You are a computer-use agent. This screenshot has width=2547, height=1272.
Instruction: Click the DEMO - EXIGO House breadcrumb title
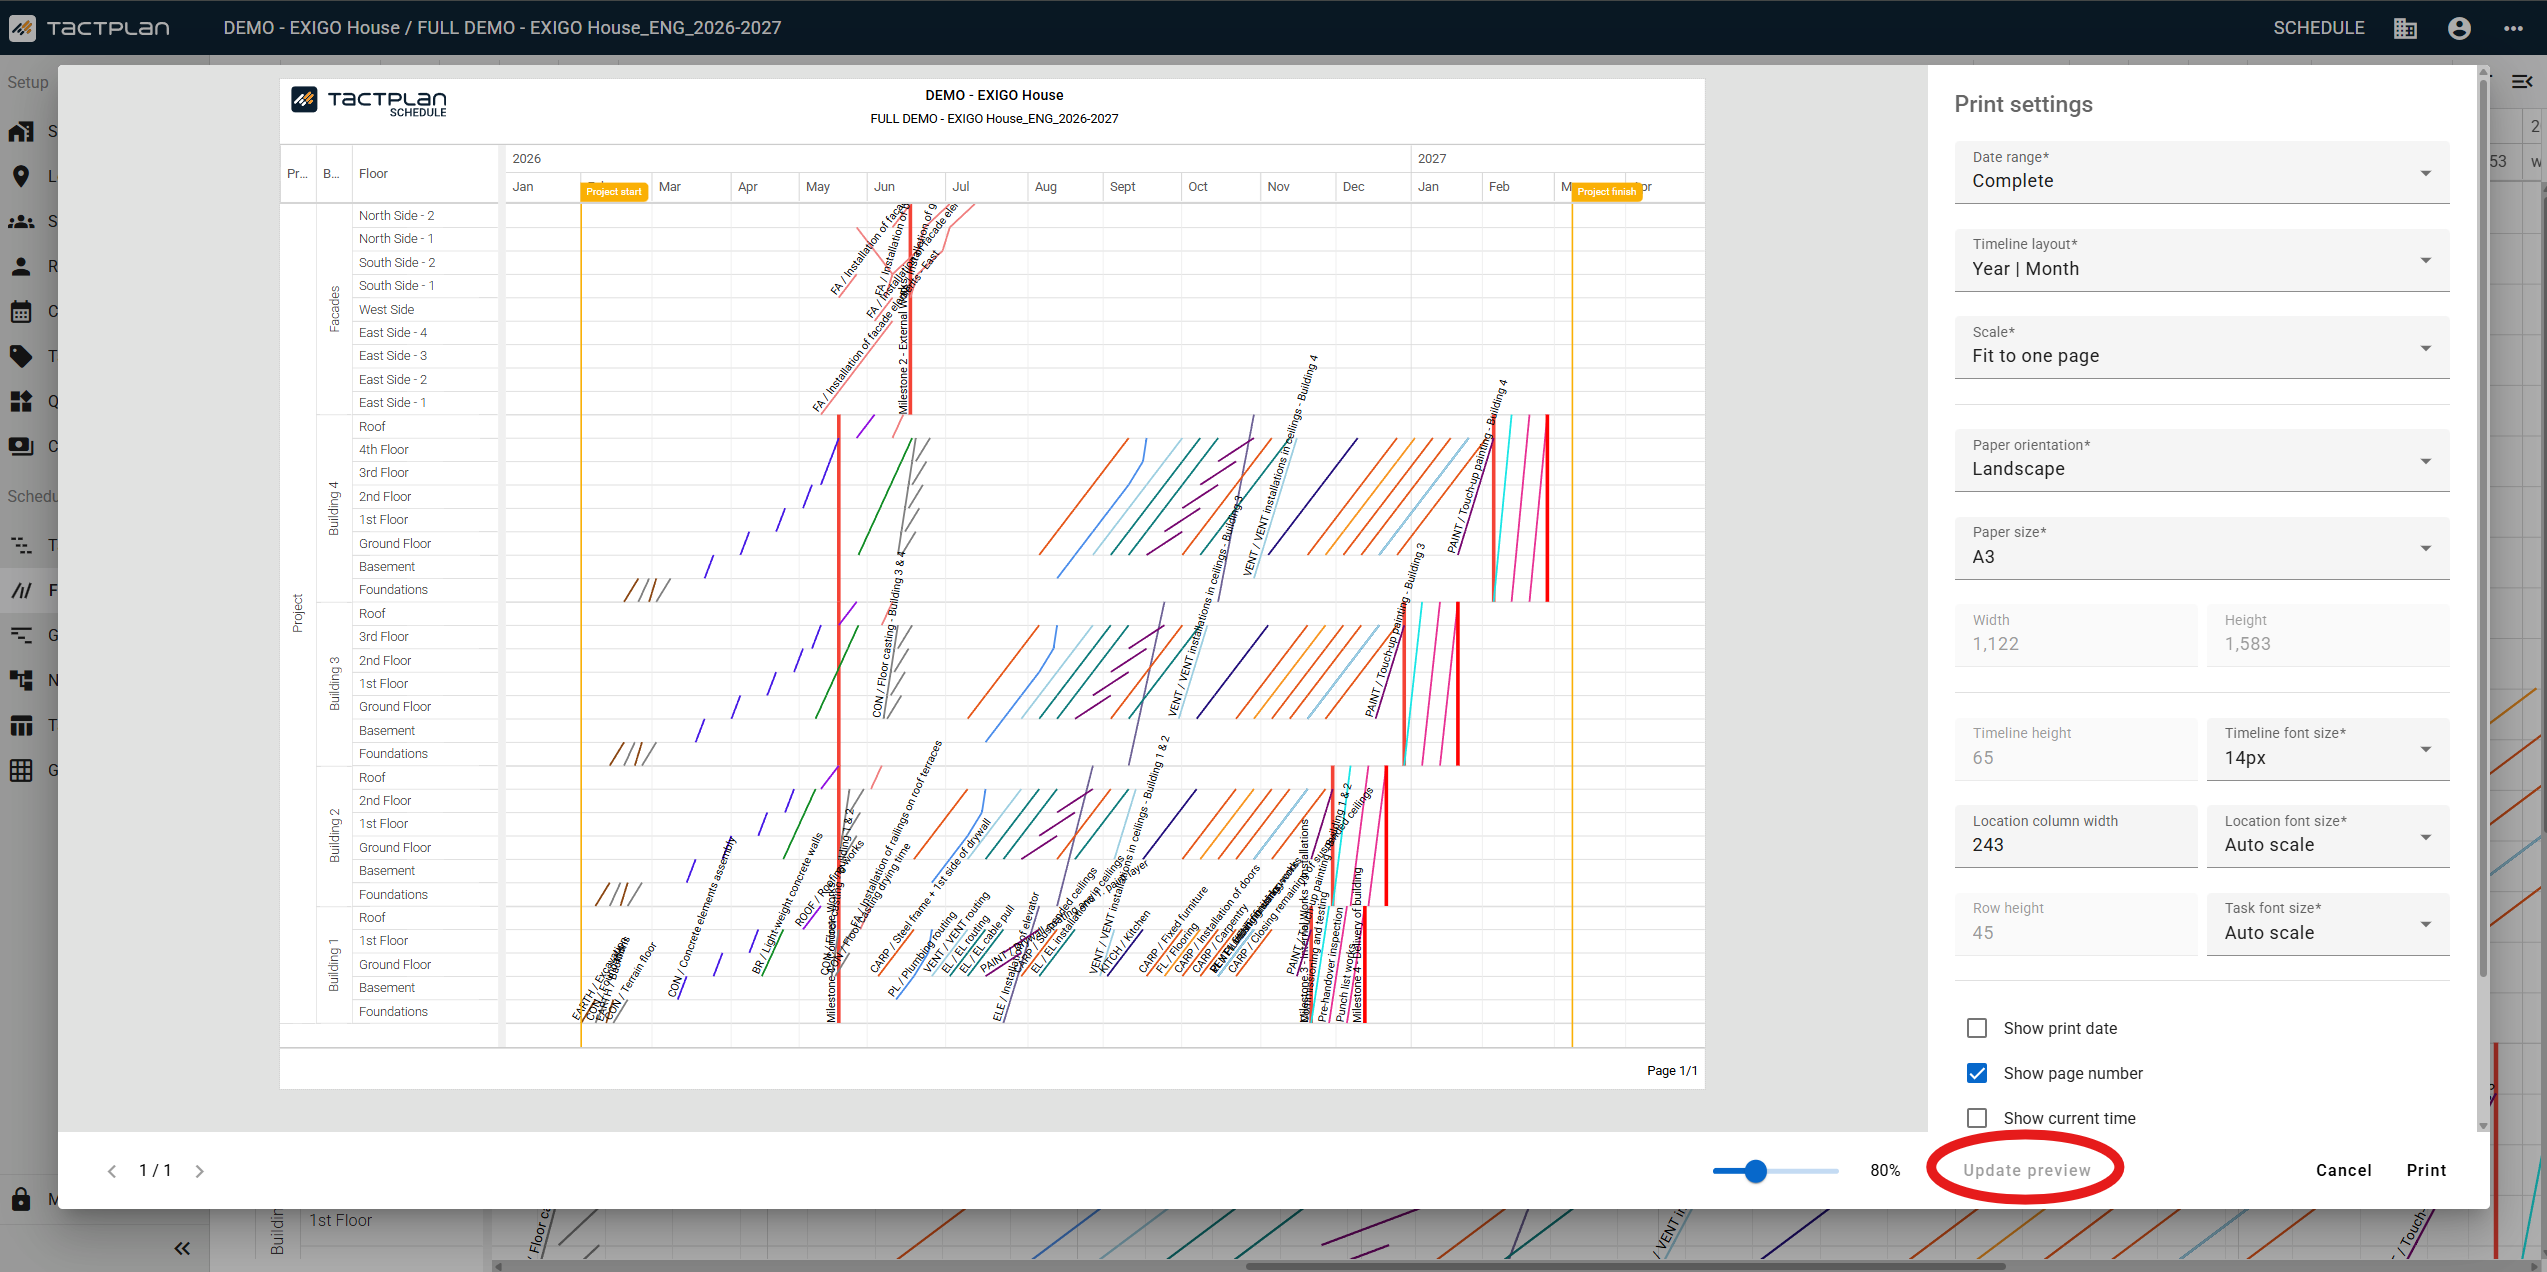tap(312, 28)
